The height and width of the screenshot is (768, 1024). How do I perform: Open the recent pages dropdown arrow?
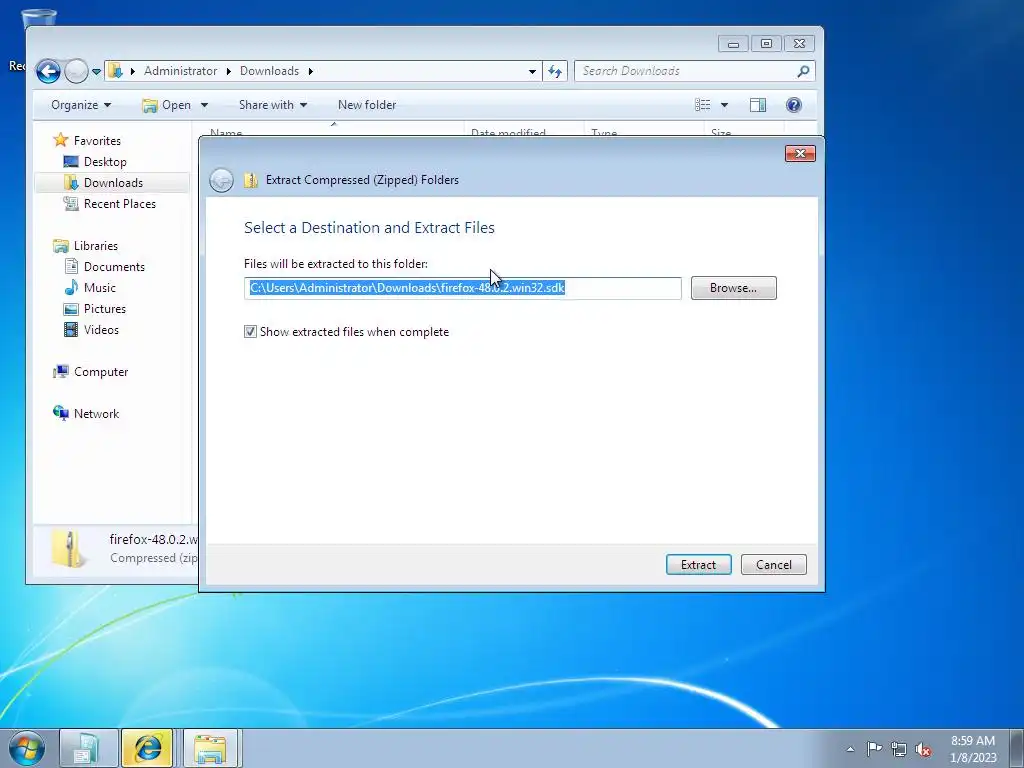(x=97, y=71)
